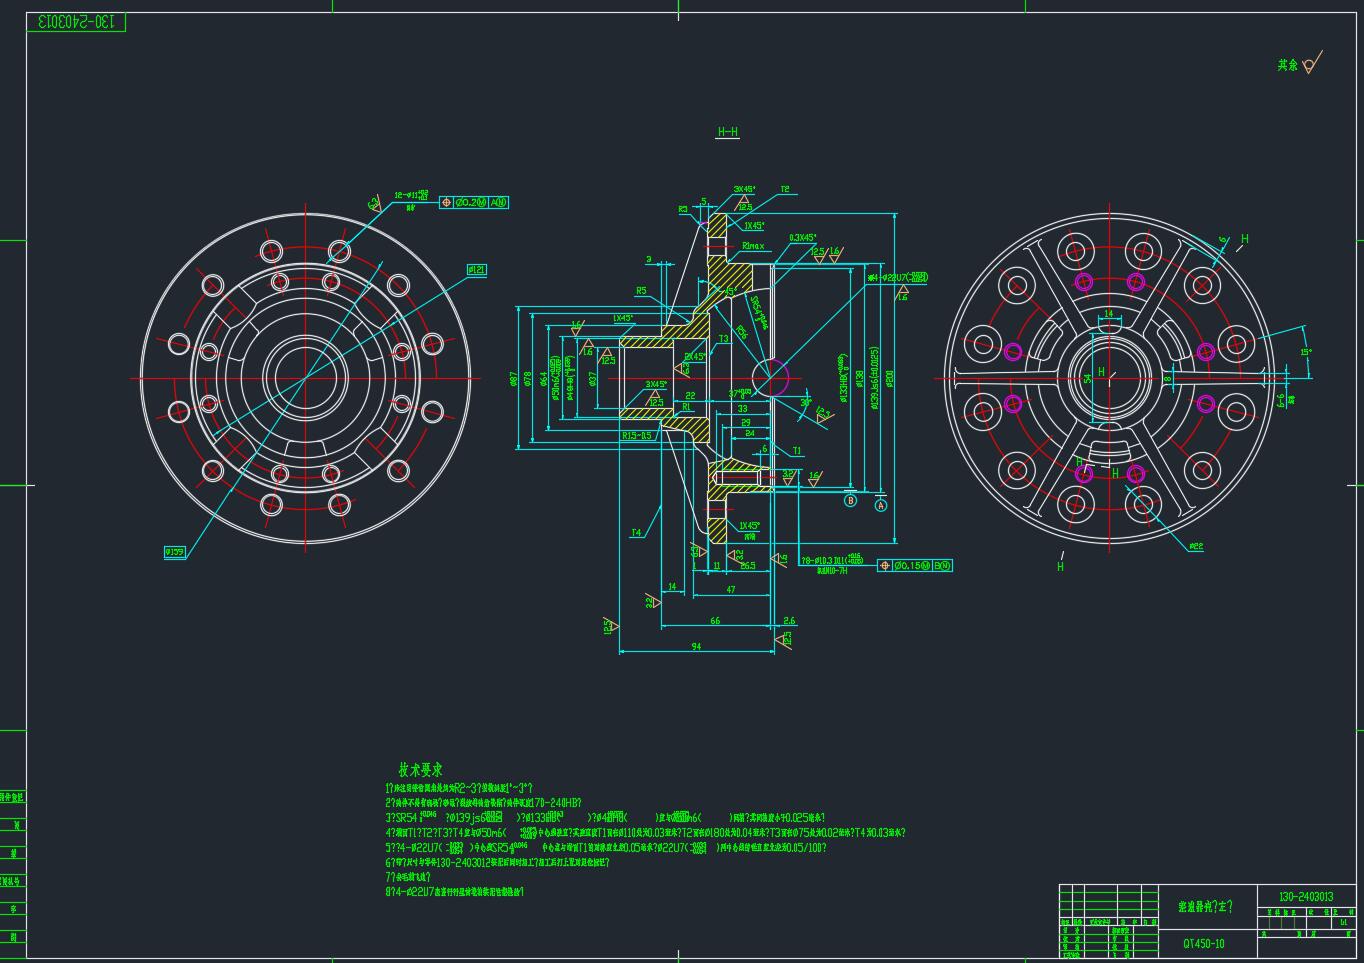Click the Ø0.2 position tolerance frame
The width and height of the screenshot is (1364, 963).
click(x=474, y=202)
